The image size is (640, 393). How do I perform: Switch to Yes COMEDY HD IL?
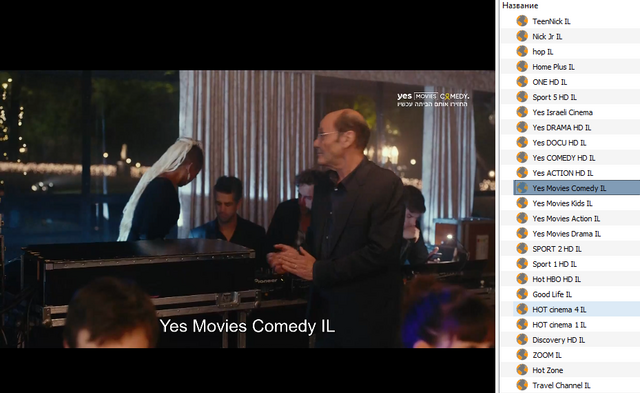[x=564, y=158]
